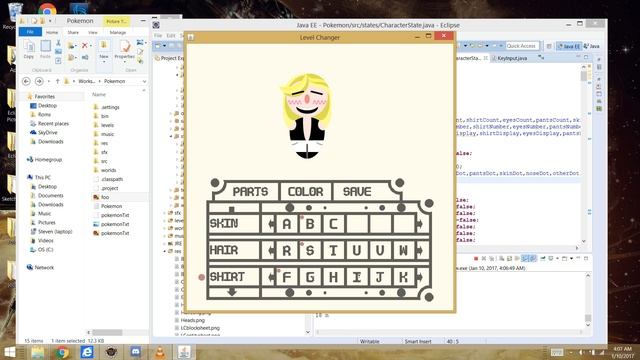Screen dimensions: 640x360
Task: Choose shirt option I
Action: tap(356, 277)
